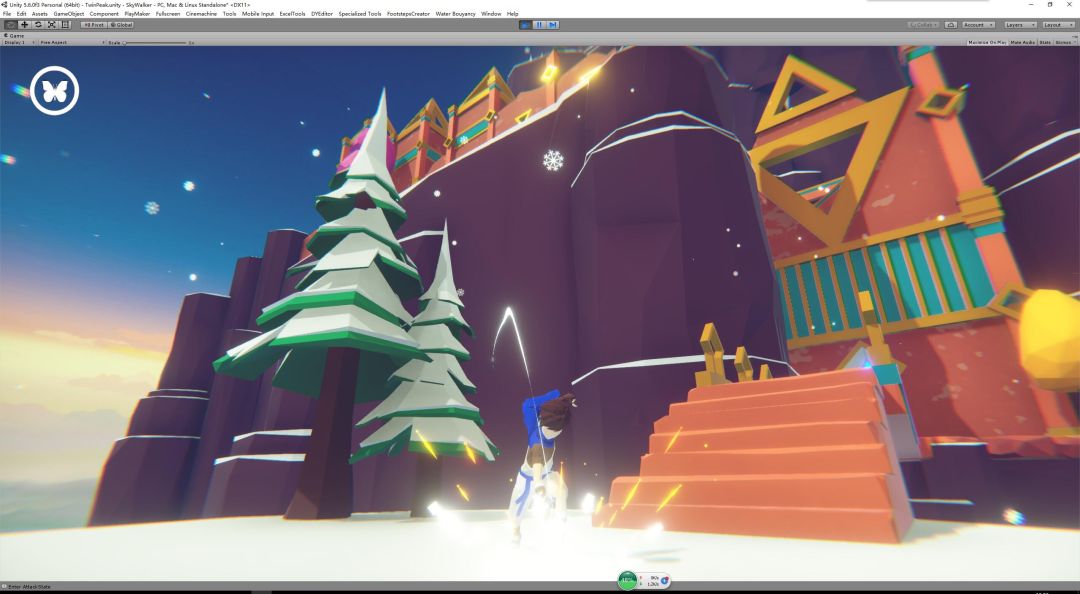Select the Hand tool in toolbar
This screenshot has width=1080, height=594.
pyautogui.click(x=10, y=25)
